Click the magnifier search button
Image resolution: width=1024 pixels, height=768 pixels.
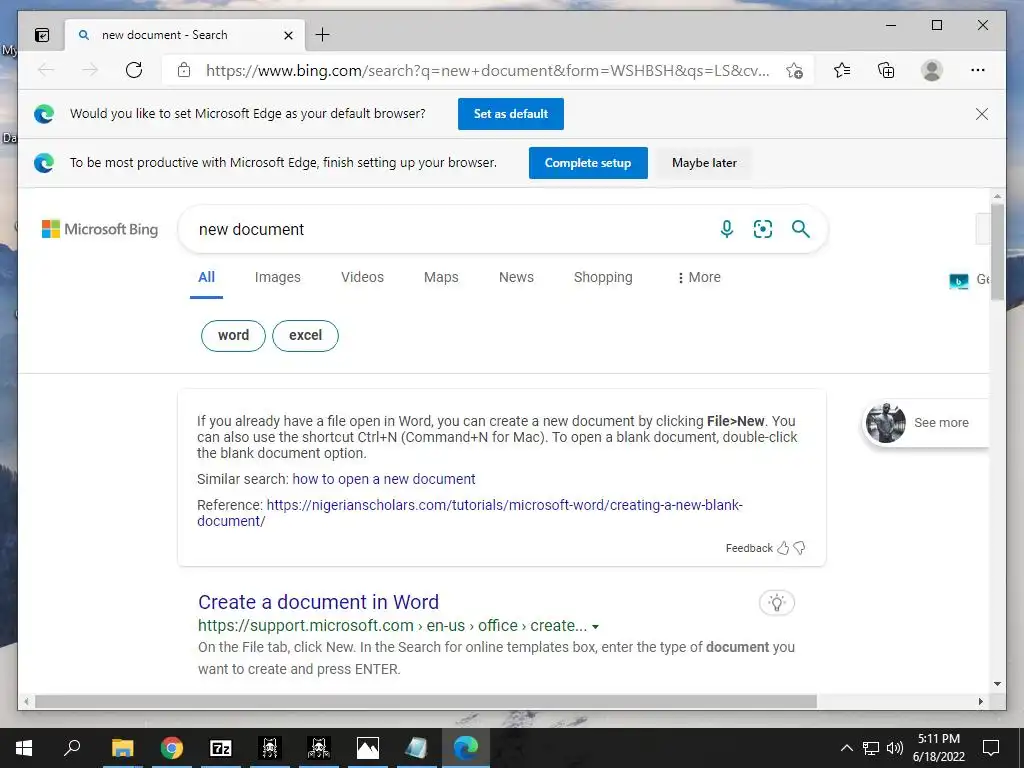(x=801, y=229)
